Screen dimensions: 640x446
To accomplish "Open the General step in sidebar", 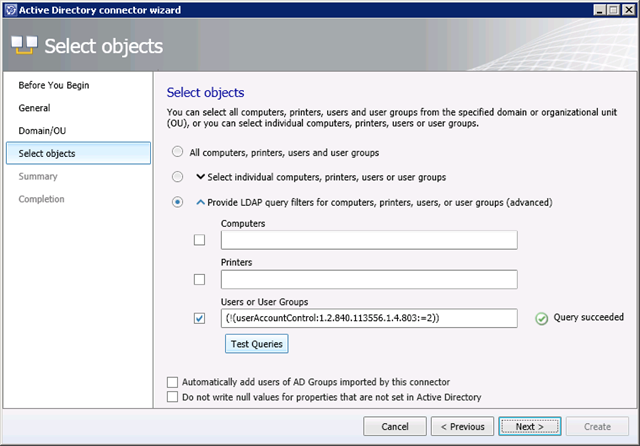I will coord(34,108).
